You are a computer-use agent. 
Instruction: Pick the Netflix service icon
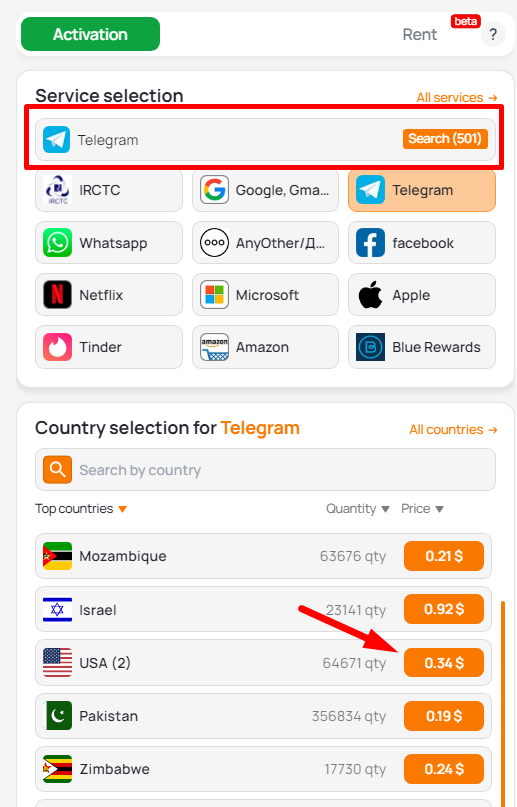pyautogui.click(x=58, y=295)
